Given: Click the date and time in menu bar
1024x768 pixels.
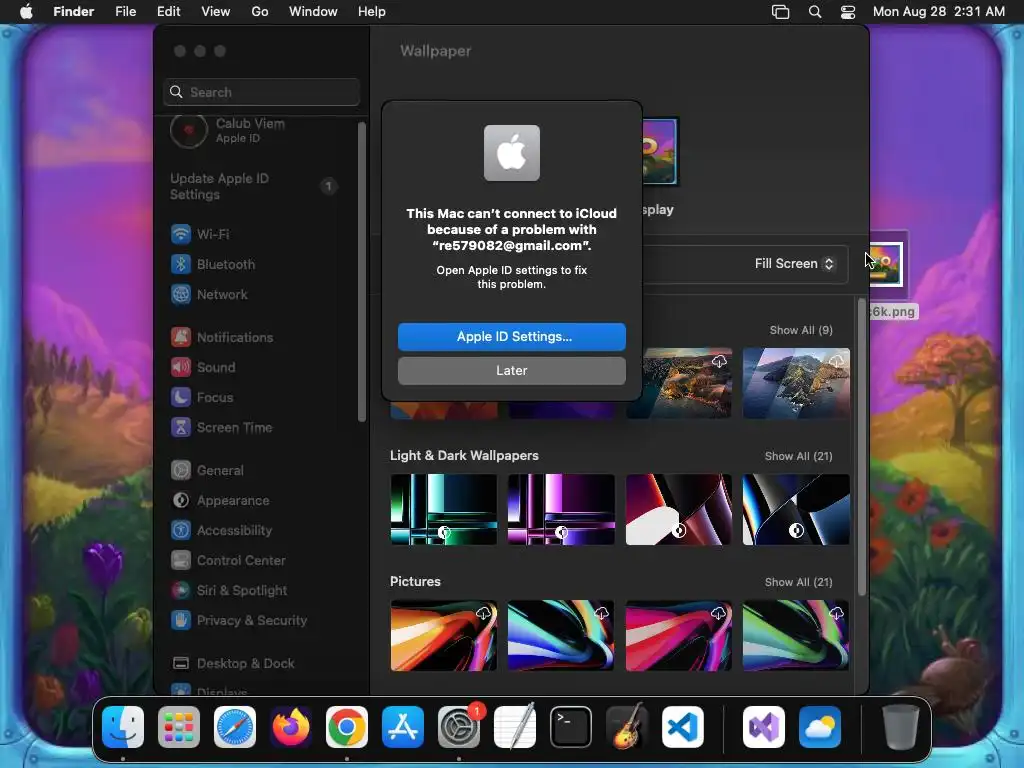Looking at the screenshot, I should 938,12.
